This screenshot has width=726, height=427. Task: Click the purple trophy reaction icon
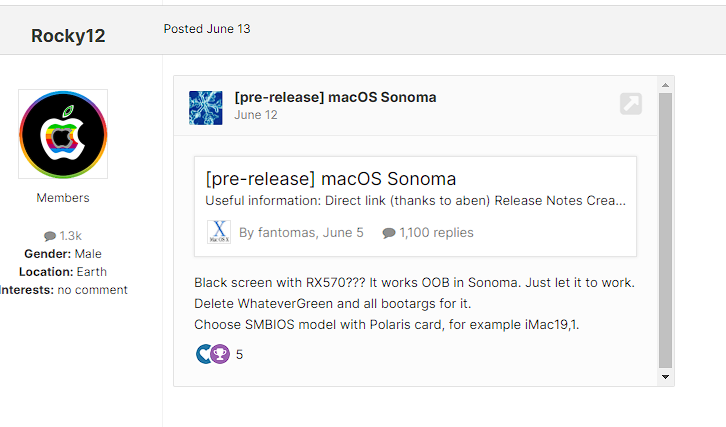(220, 354)
